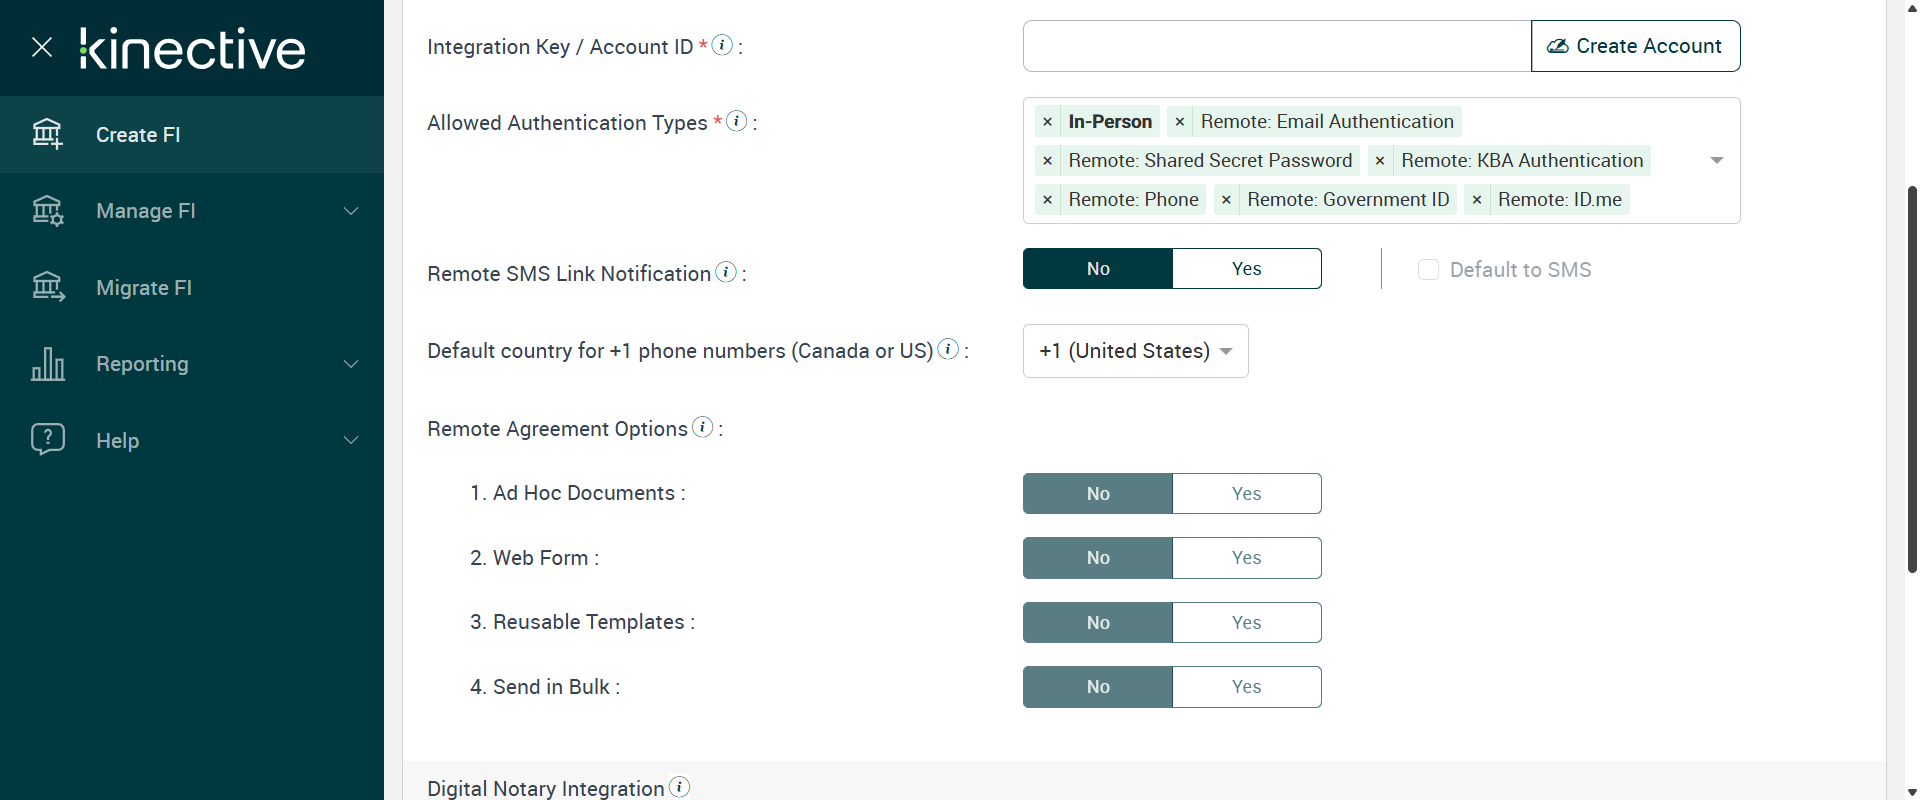Open info tooltip for Integration Key

pos(722,45)
